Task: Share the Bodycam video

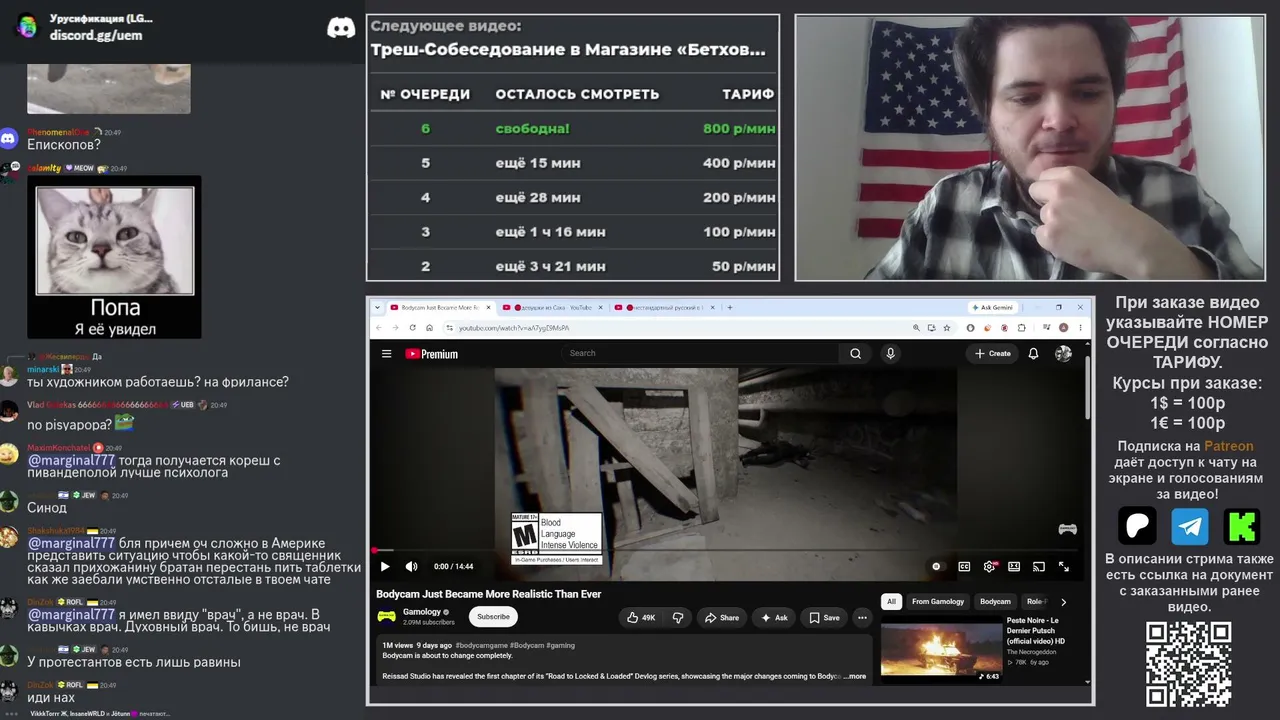Action: pos(722,617)
